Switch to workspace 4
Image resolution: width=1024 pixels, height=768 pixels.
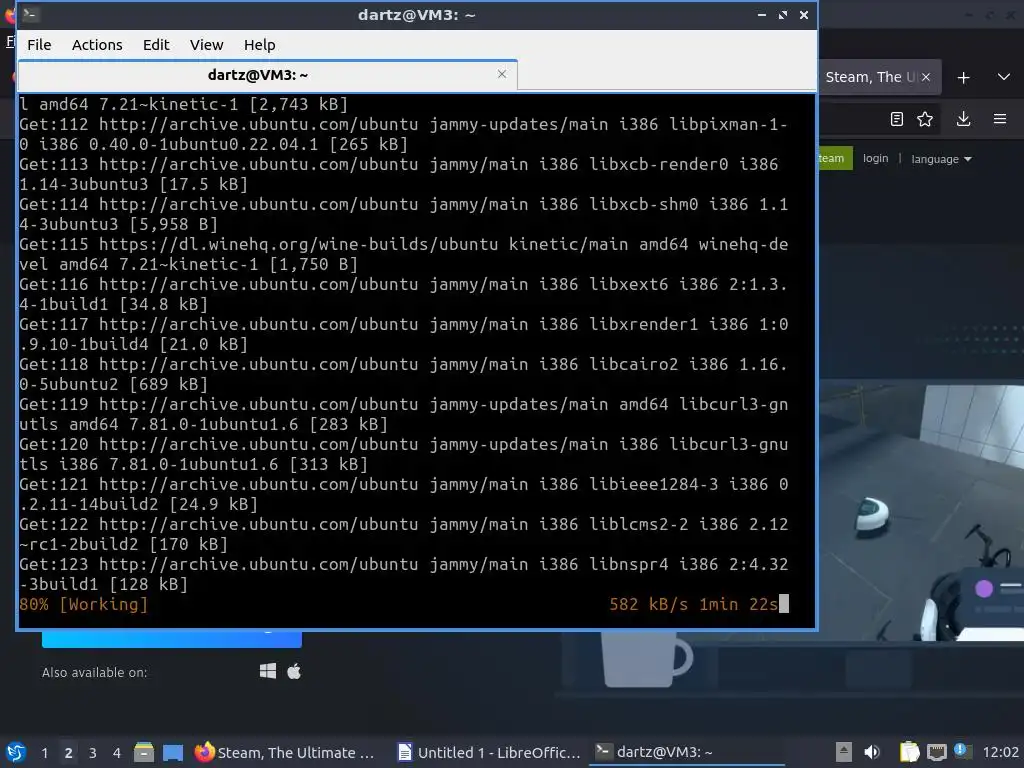(116, 753)
